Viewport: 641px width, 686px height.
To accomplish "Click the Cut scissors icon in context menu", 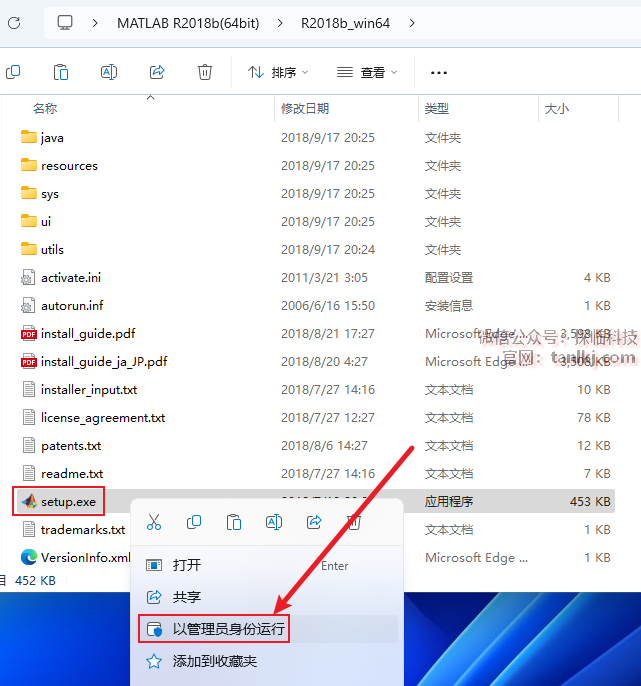I will pyautogui.click(x=154, y=522).
